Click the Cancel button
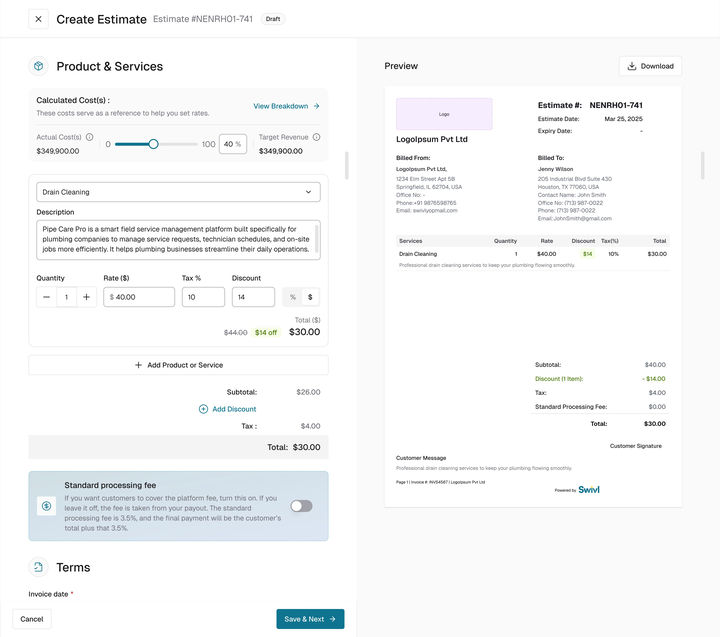Screen dimensions: 720x637 [32, 619]
